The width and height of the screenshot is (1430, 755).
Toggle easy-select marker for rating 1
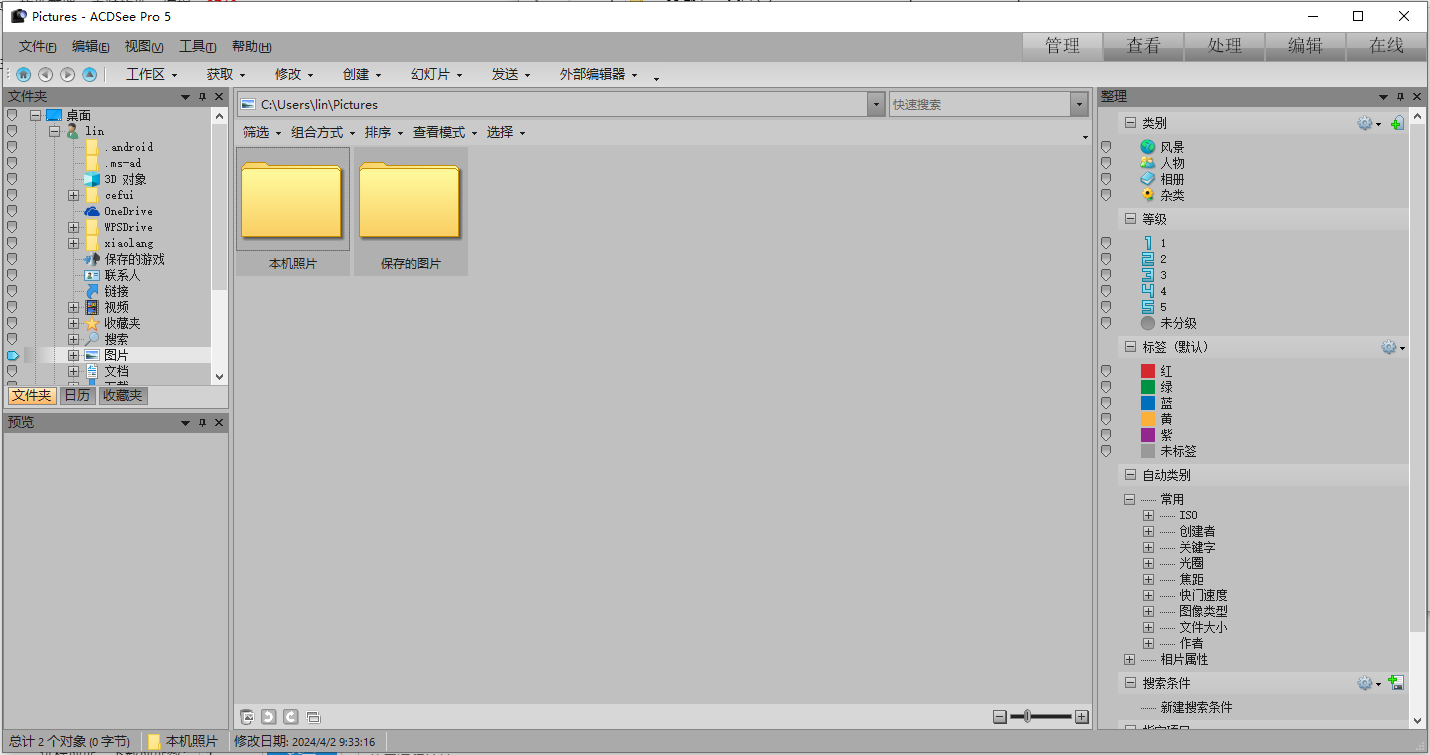pyautogui.click(x=1106, y=243)
